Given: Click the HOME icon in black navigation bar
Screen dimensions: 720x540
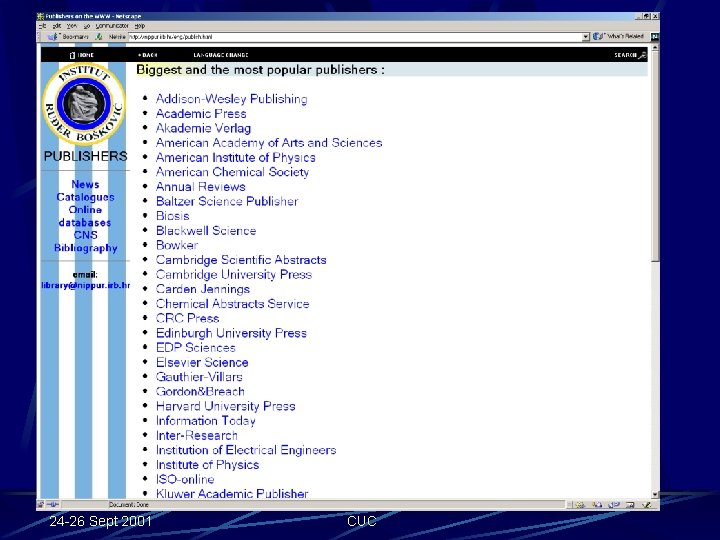Looking at the screenshot, I should [x=72, y=55].
